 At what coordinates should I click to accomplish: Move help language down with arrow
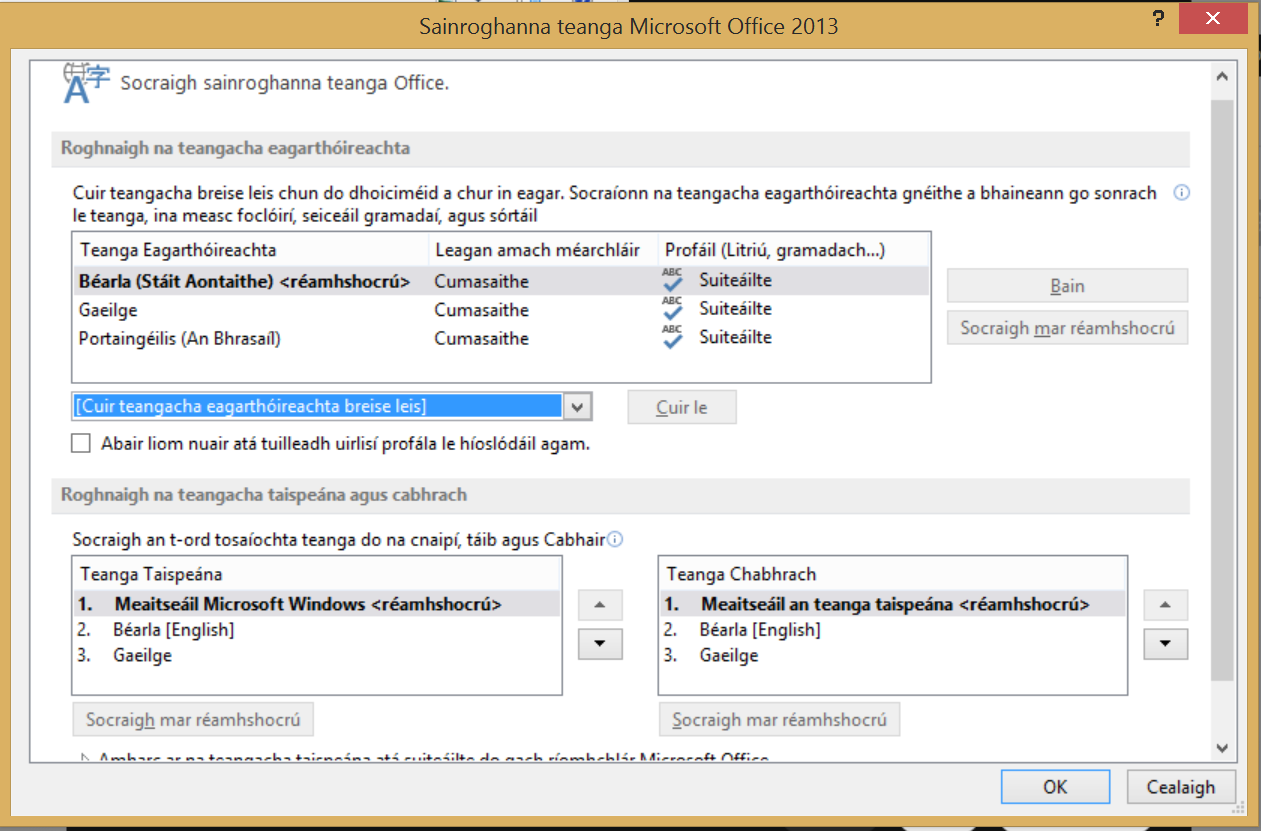(1166, 644)
